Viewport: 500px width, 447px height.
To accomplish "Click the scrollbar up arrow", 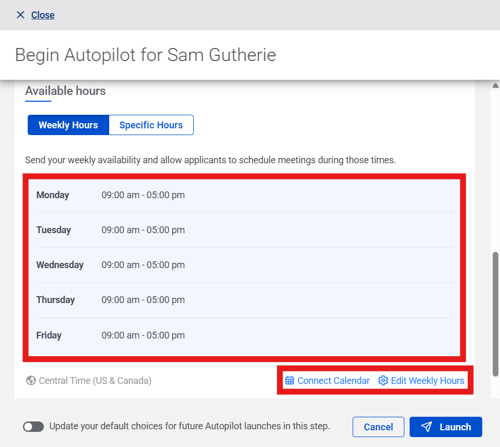I will tap(495, 85).
